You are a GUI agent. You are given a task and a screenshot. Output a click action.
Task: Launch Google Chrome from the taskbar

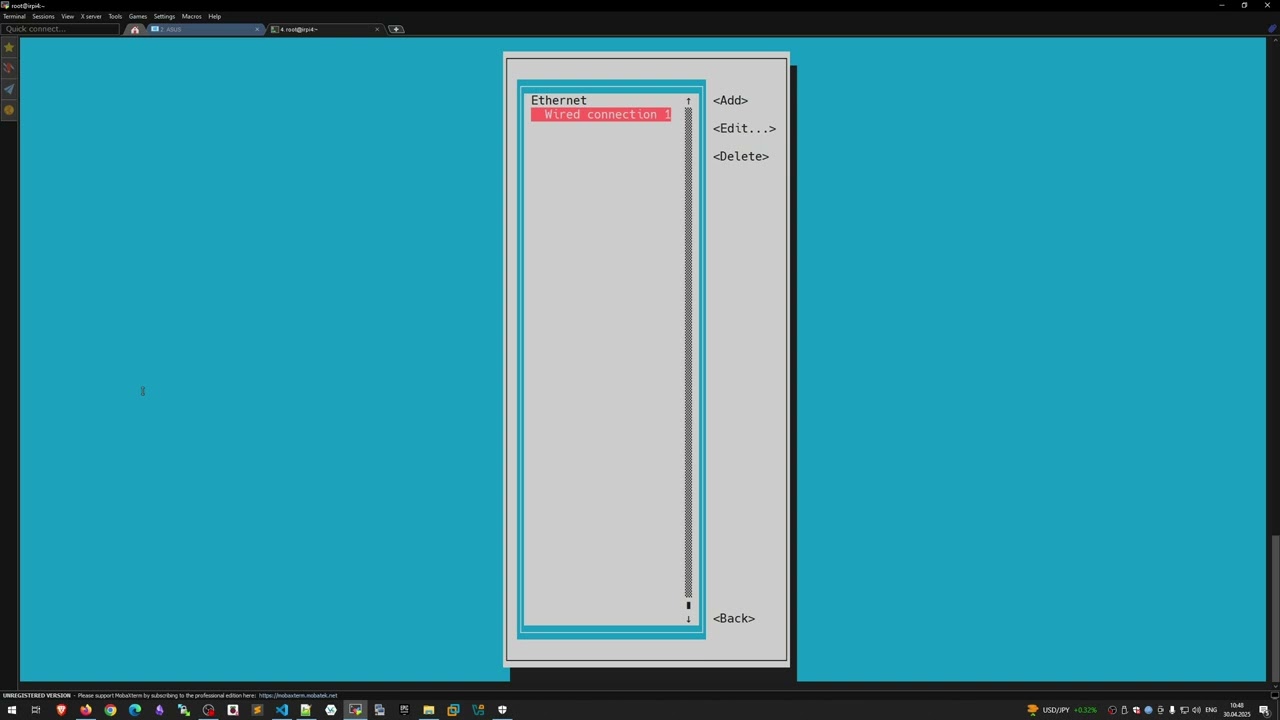[110, 710]
